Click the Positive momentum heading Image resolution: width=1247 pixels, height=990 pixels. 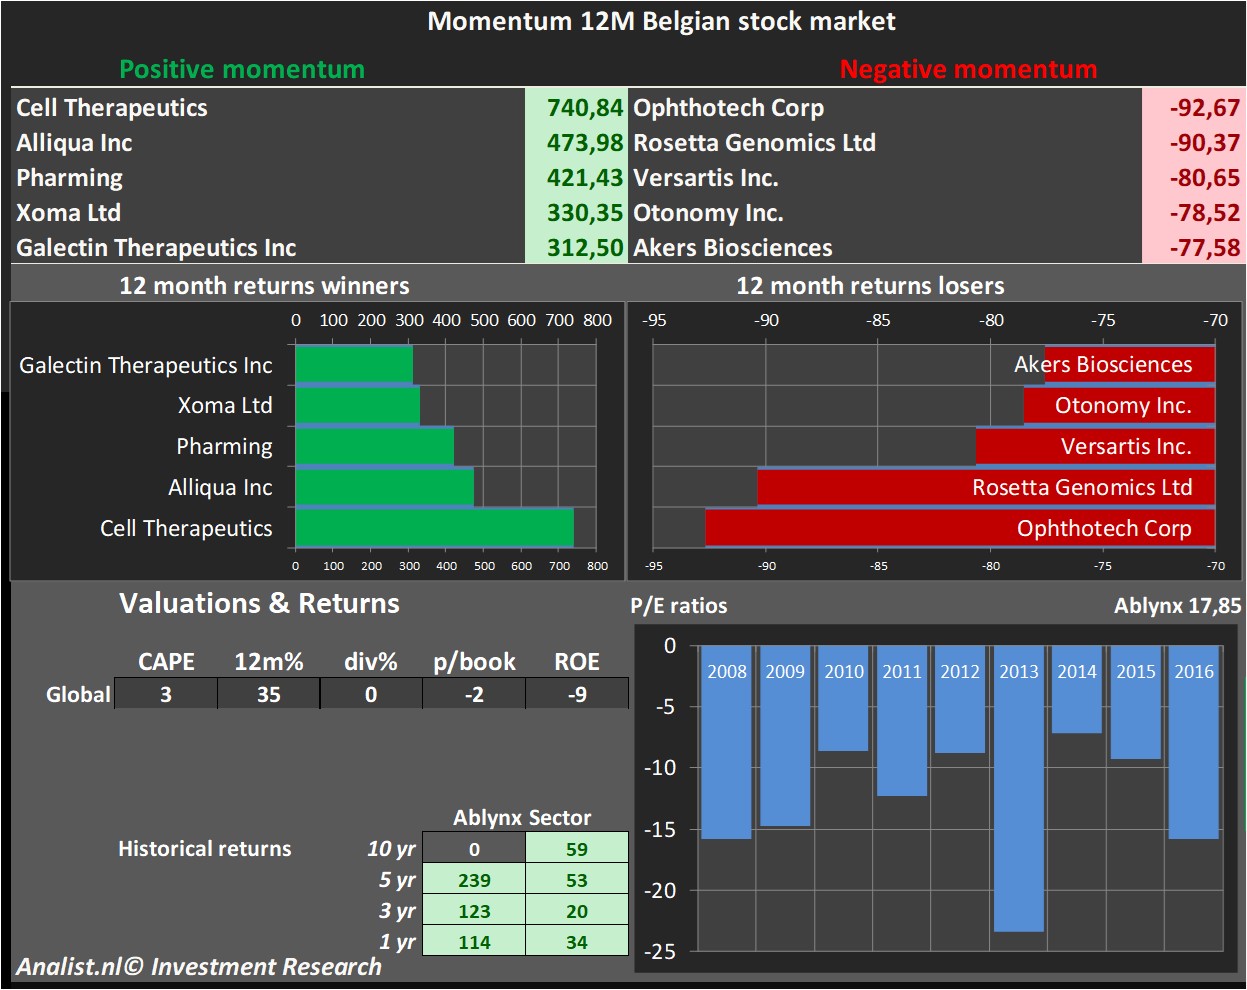pos(242,69)
